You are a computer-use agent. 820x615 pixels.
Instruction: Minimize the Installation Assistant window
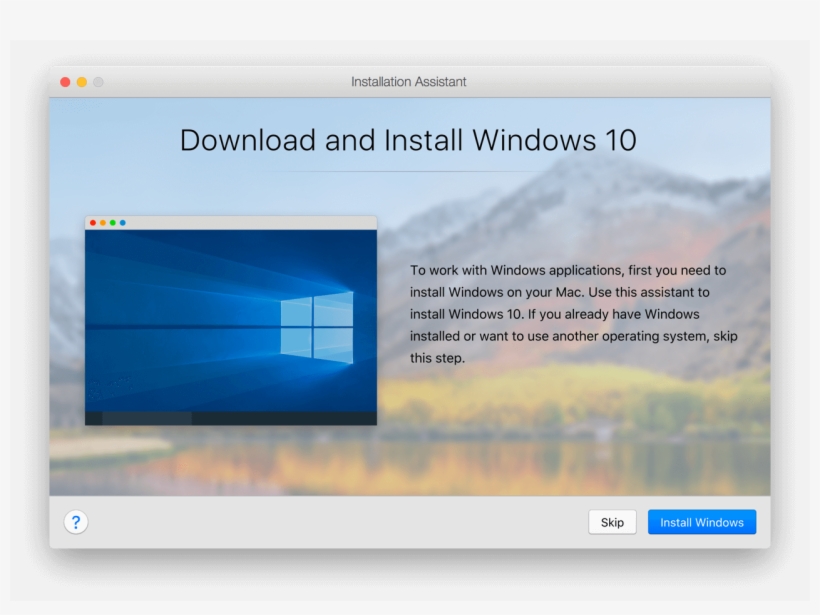click(82, 82)
